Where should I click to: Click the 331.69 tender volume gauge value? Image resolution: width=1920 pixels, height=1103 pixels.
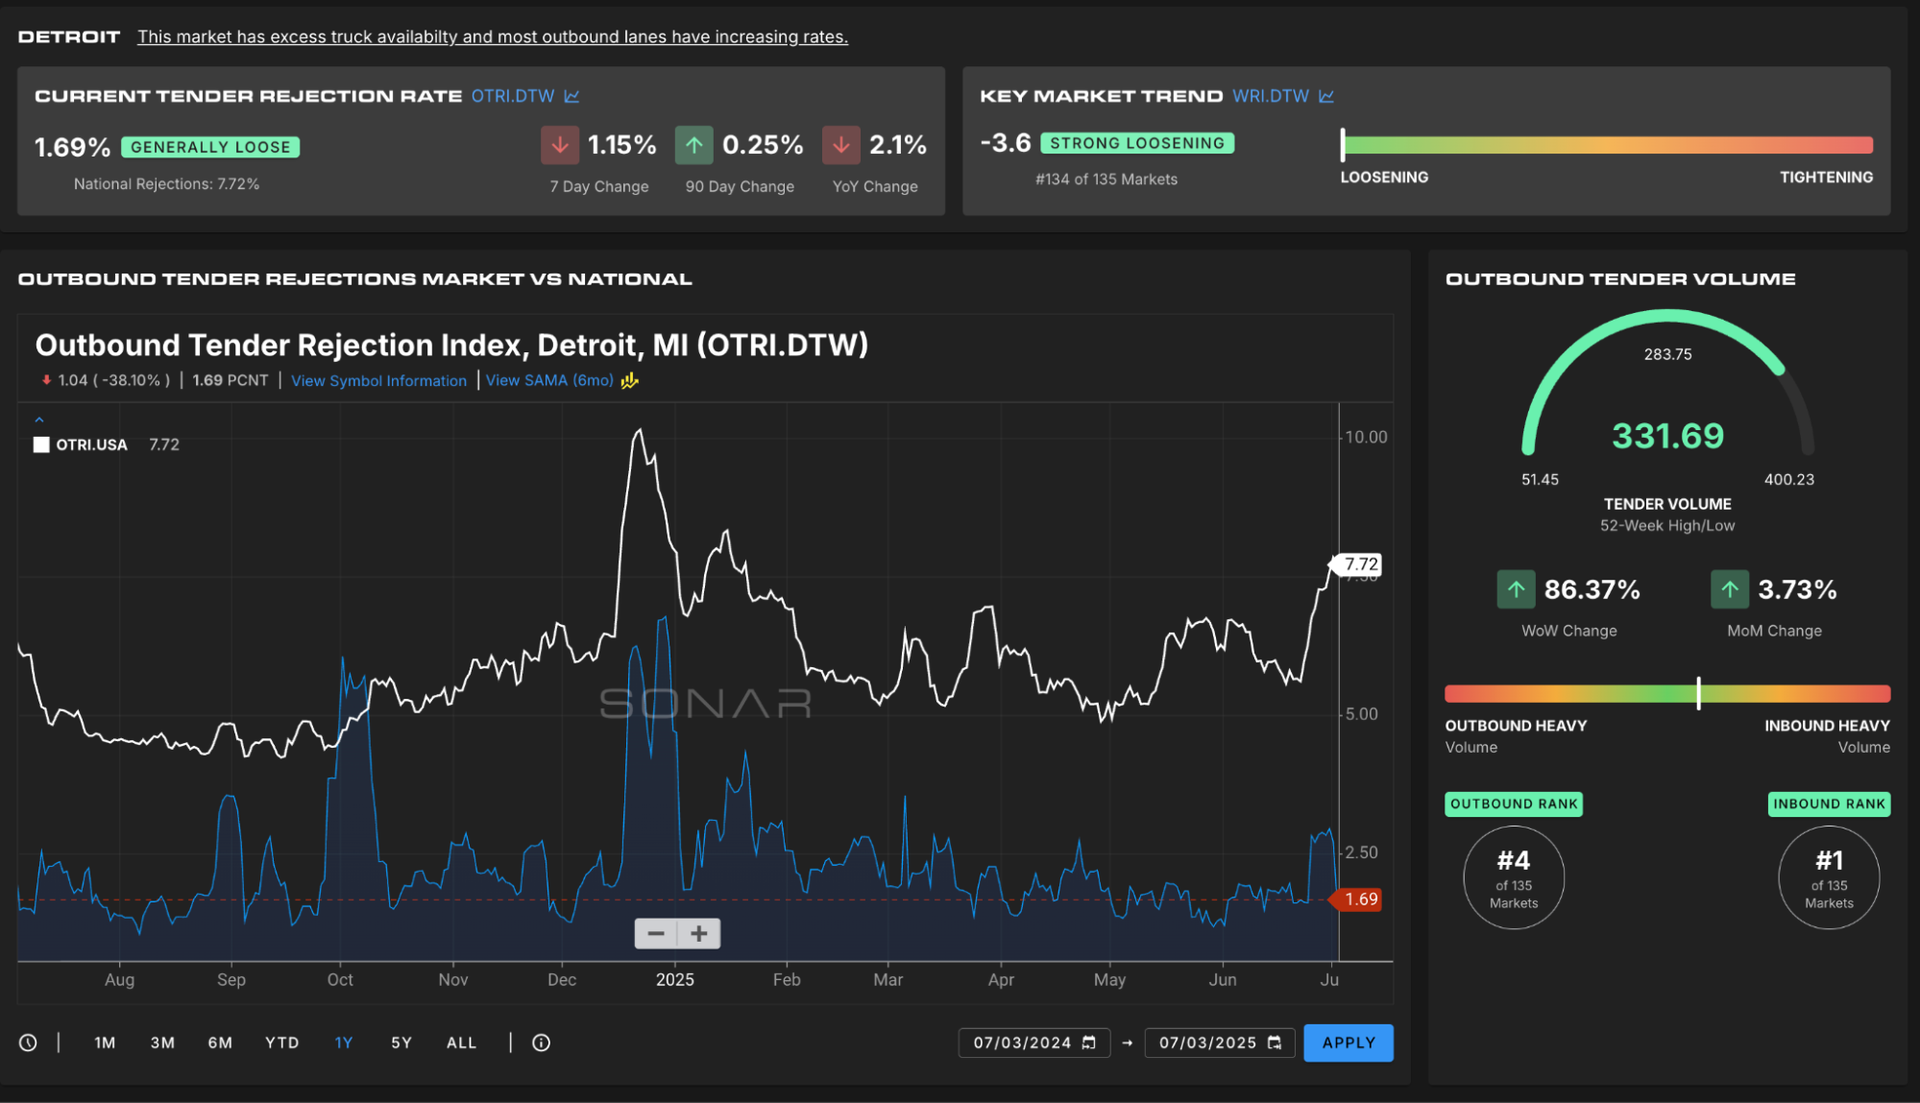[x=1667, y=436]
